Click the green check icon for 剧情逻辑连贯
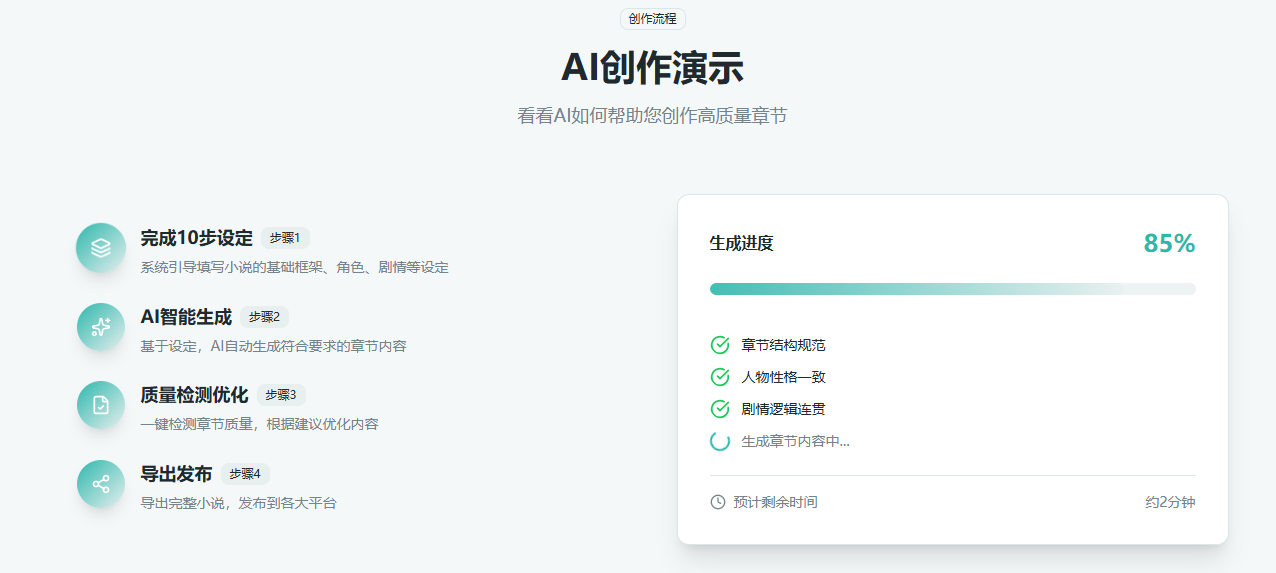The image size is (1276, 573). point(720,409)
